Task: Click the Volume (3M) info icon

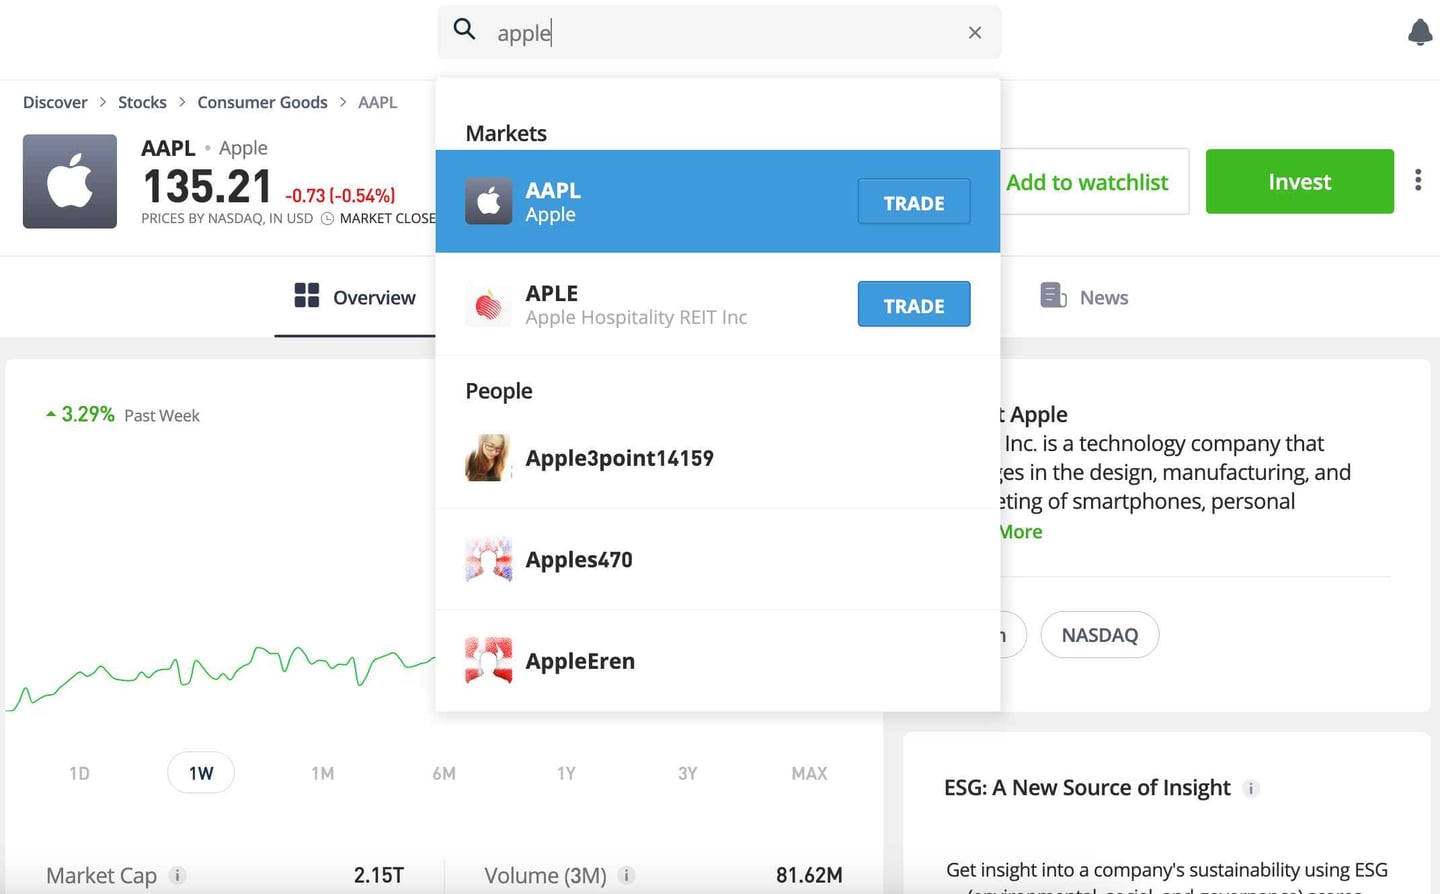Action: (x=627, y=875)
